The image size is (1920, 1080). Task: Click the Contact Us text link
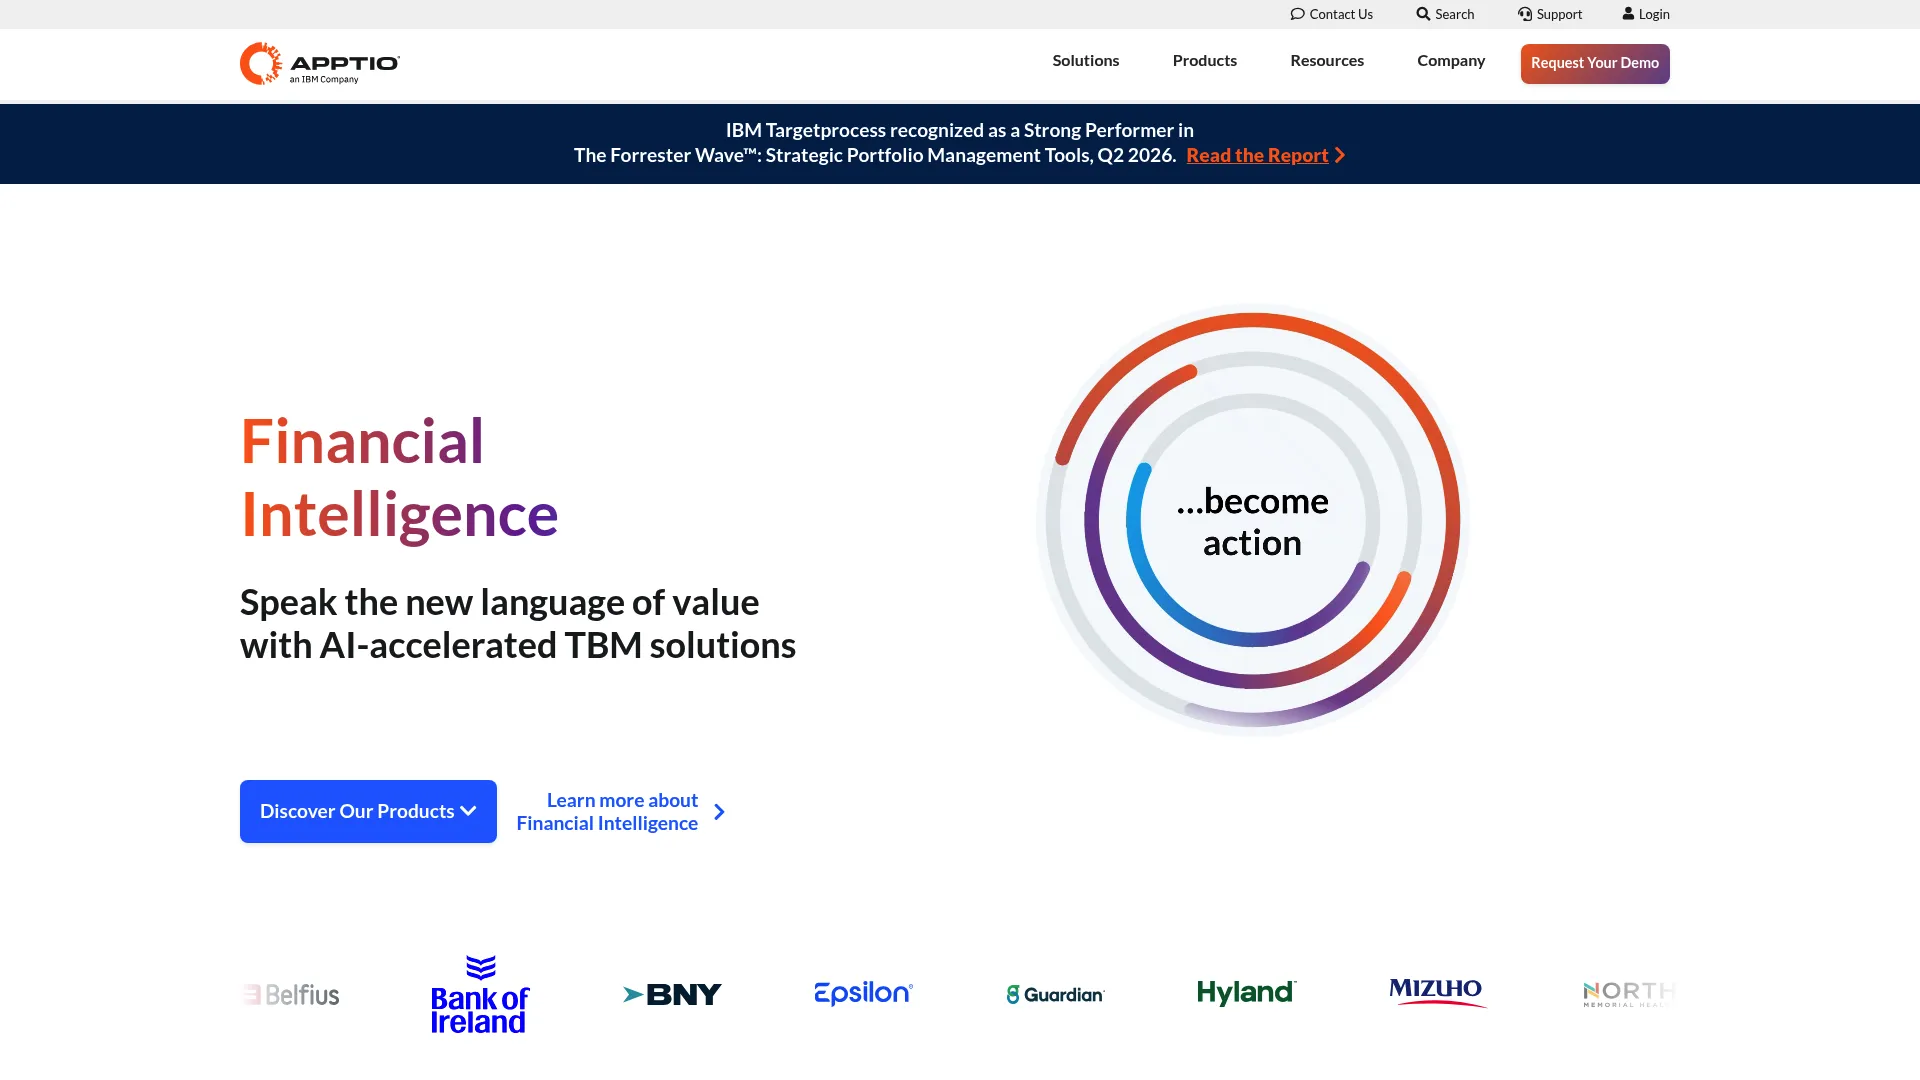click(x=1341, y=14)
